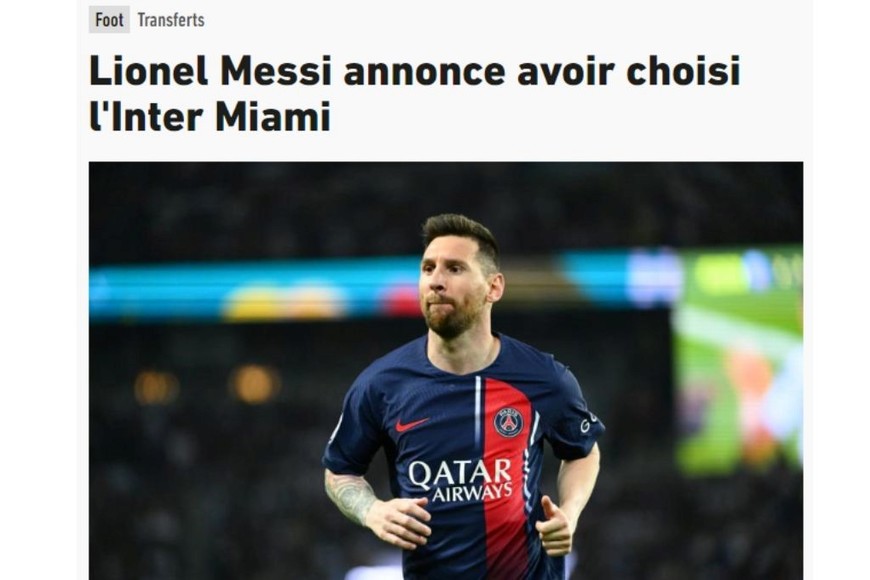Open the Foot category tag
The height and width of the screenshot is (580, 870).
[109, 20]
